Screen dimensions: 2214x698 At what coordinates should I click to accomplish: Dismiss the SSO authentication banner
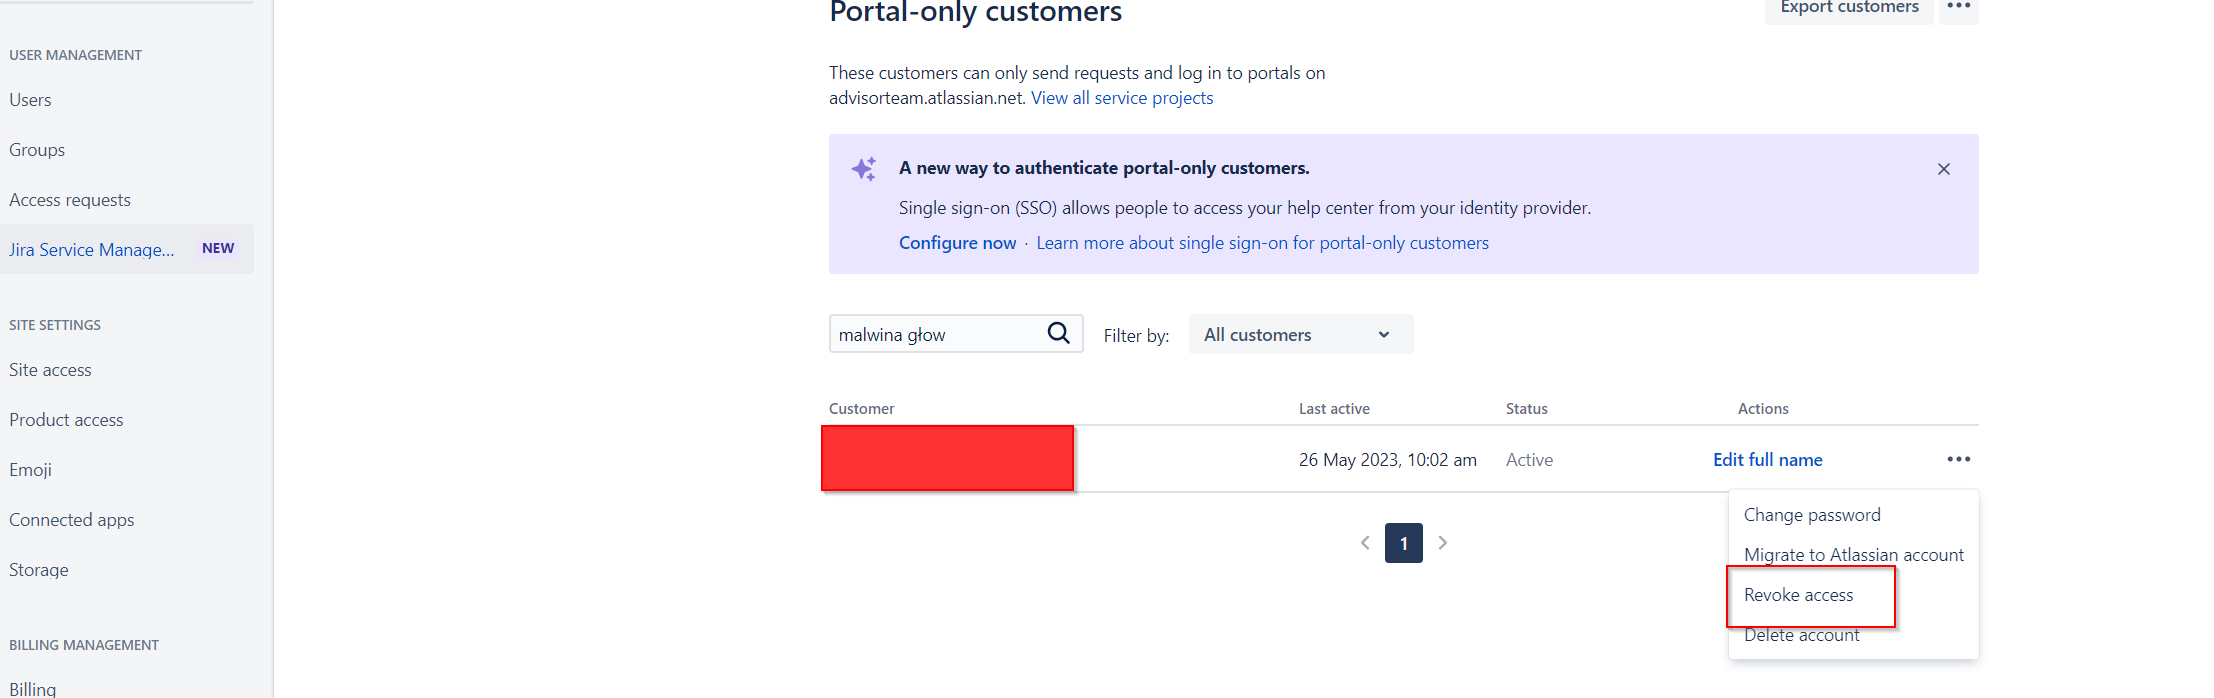1943,169
